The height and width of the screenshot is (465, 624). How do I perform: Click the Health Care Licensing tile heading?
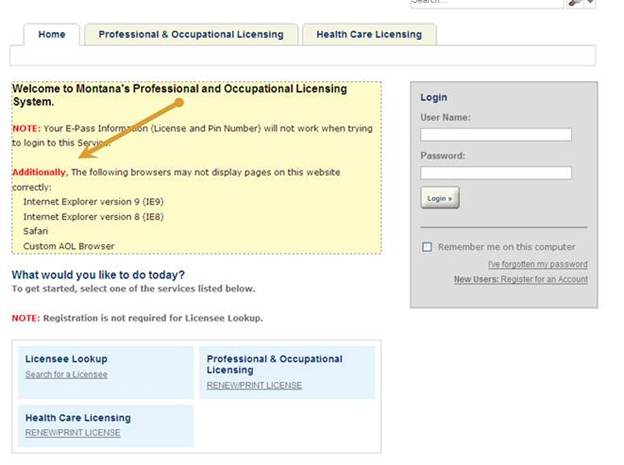(x=78, y=418)
